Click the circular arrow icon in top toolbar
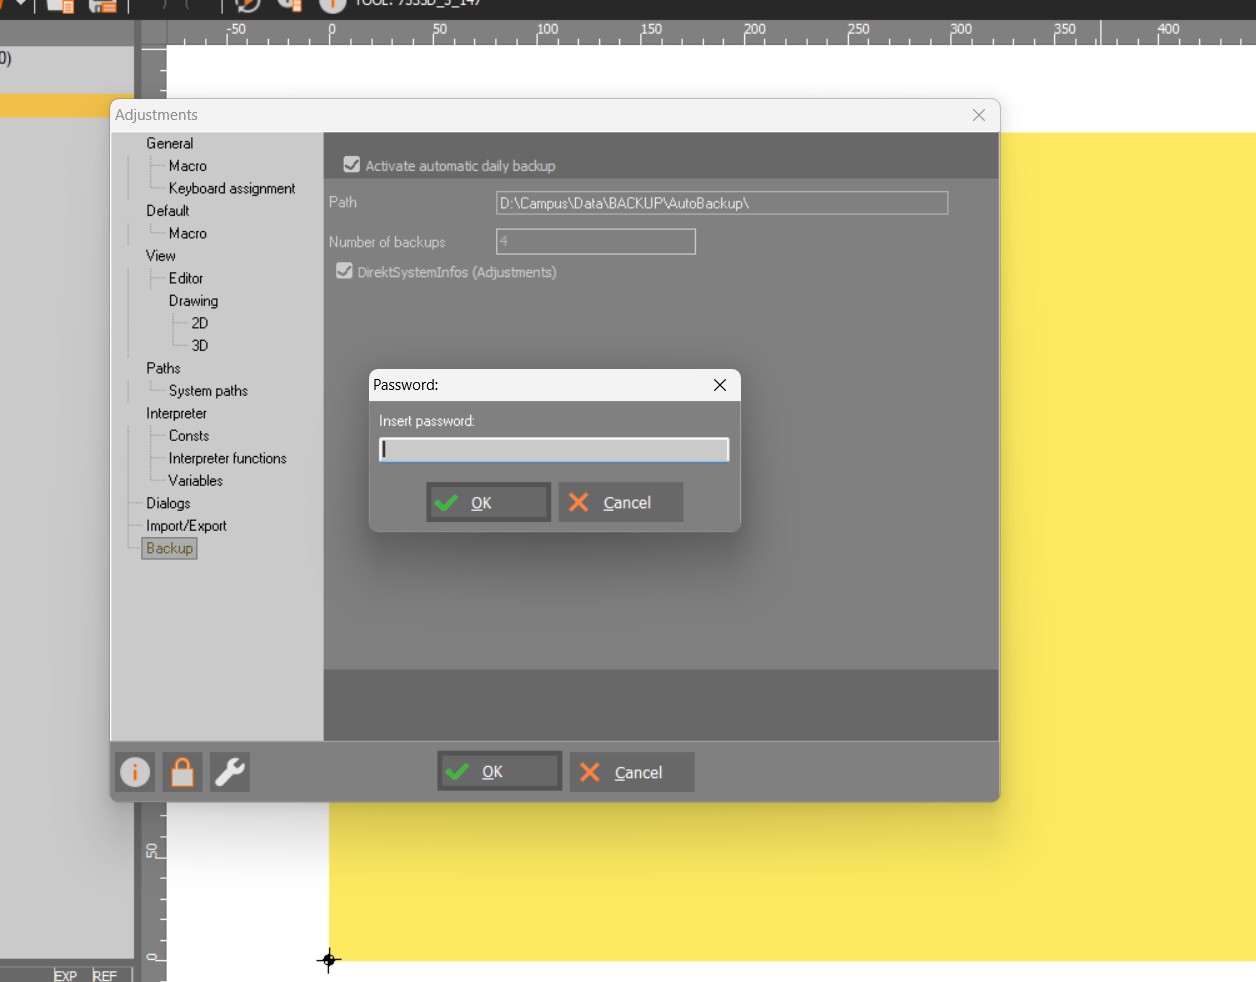The image size is (1256, 982). tap(247, 5)
